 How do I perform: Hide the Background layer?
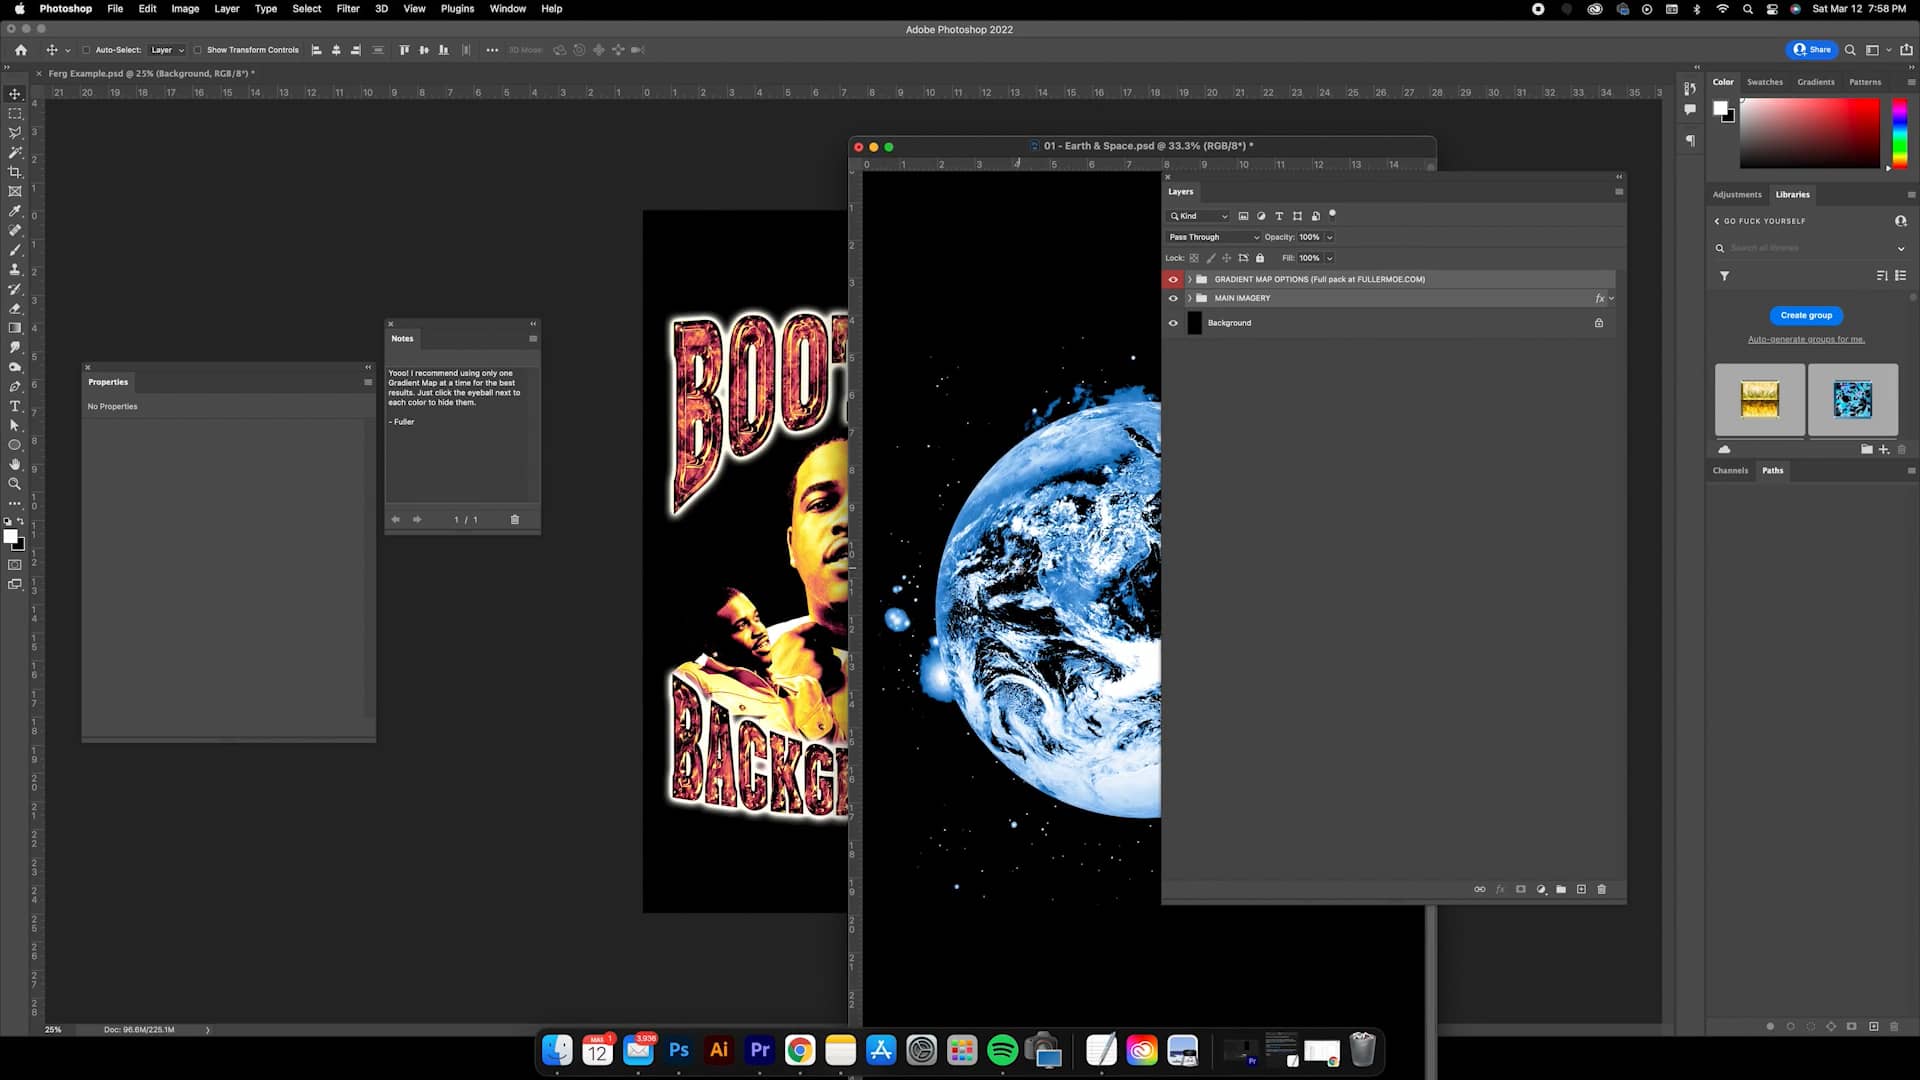click(x=1173, y=323)
